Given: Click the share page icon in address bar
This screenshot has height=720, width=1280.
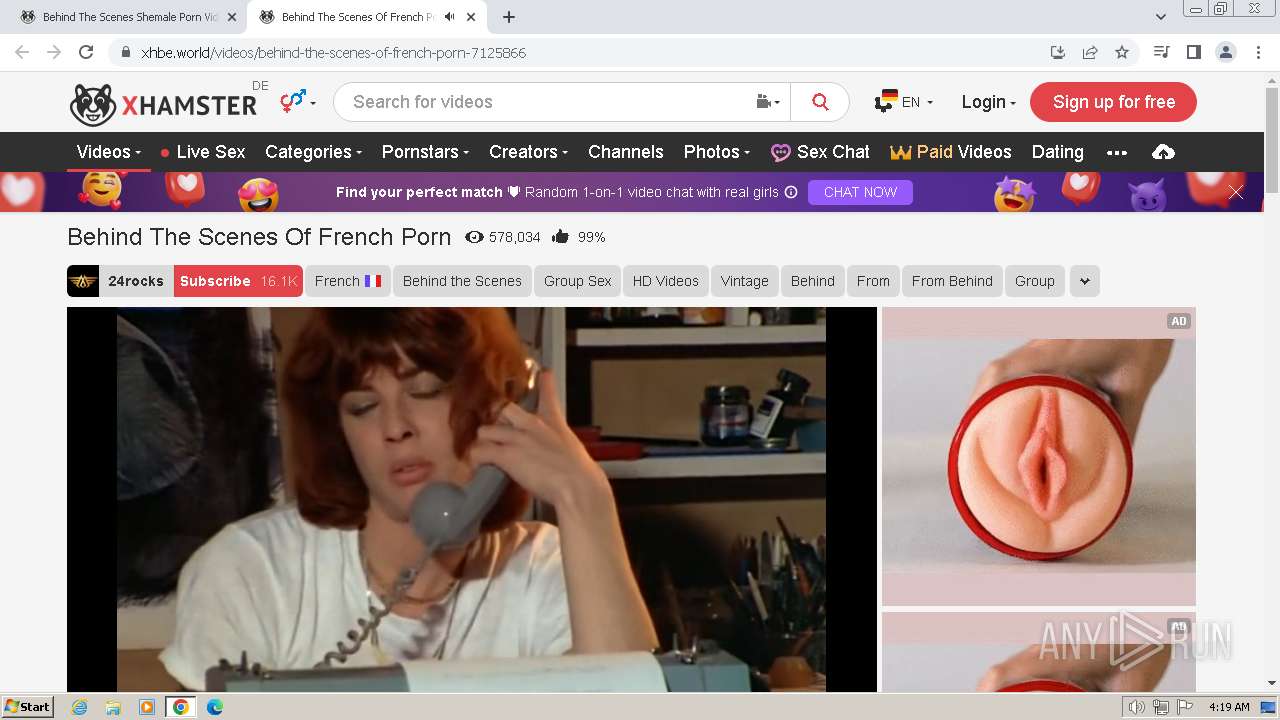Looking at the screenshot, I should pyautogui.click(x=1090, y=52).
